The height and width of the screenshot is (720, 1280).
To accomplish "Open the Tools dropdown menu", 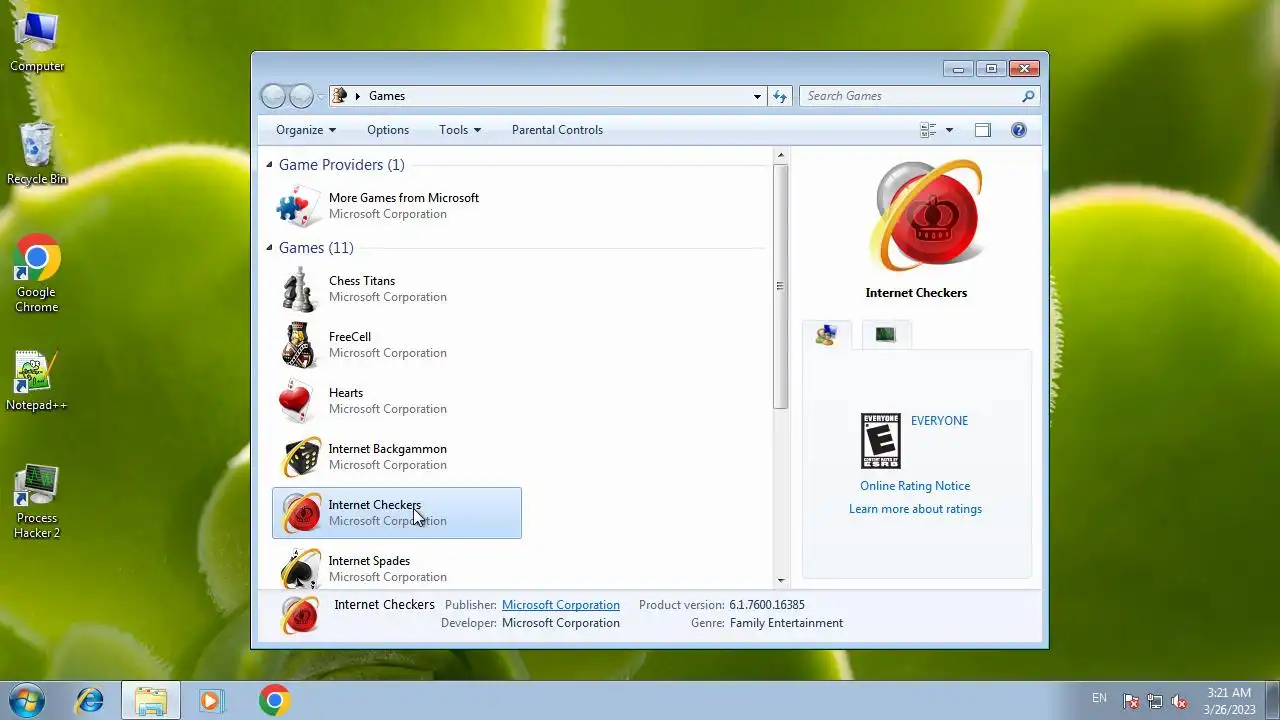I will (x=460, y=130).
